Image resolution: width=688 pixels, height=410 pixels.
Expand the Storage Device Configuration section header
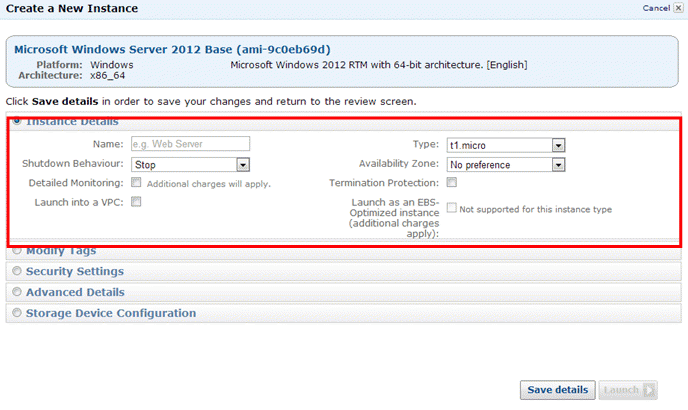pos(344,313)
